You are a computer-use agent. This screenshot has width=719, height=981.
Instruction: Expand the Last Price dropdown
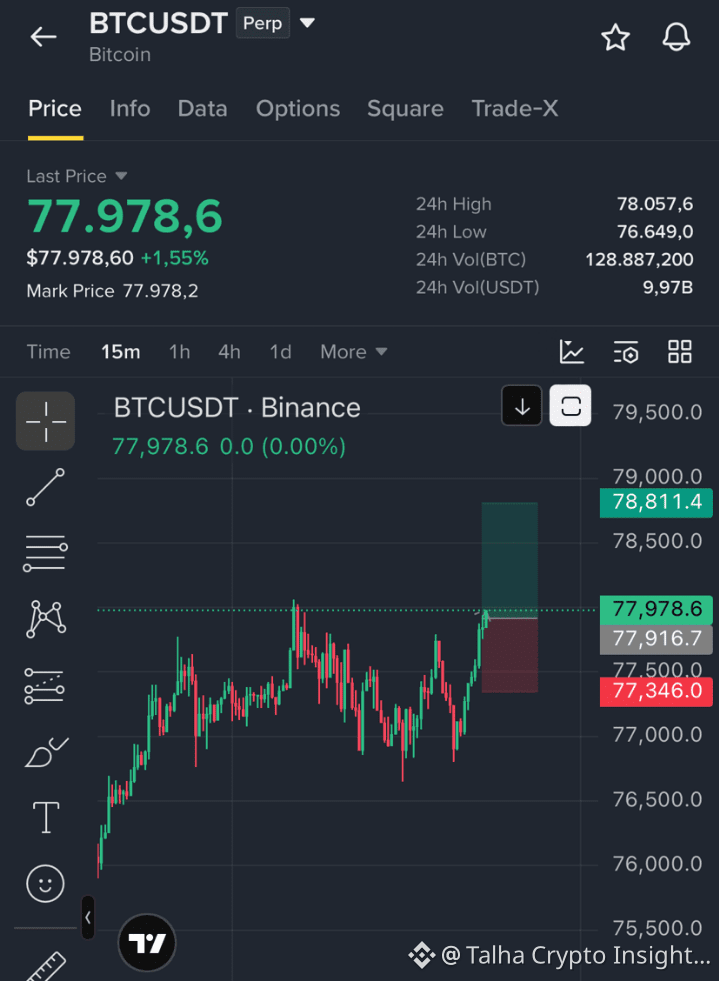click(121, 176)
